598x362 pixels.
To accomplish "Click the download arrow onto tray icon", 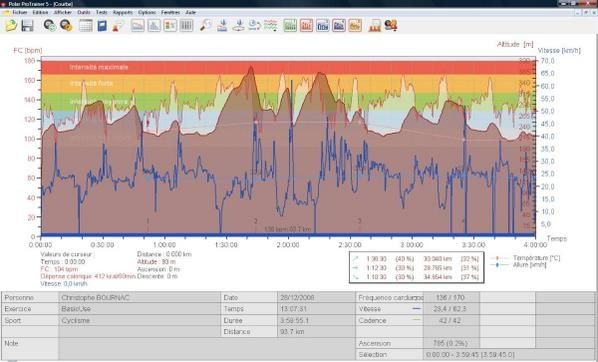I will (x=222, y=26).
